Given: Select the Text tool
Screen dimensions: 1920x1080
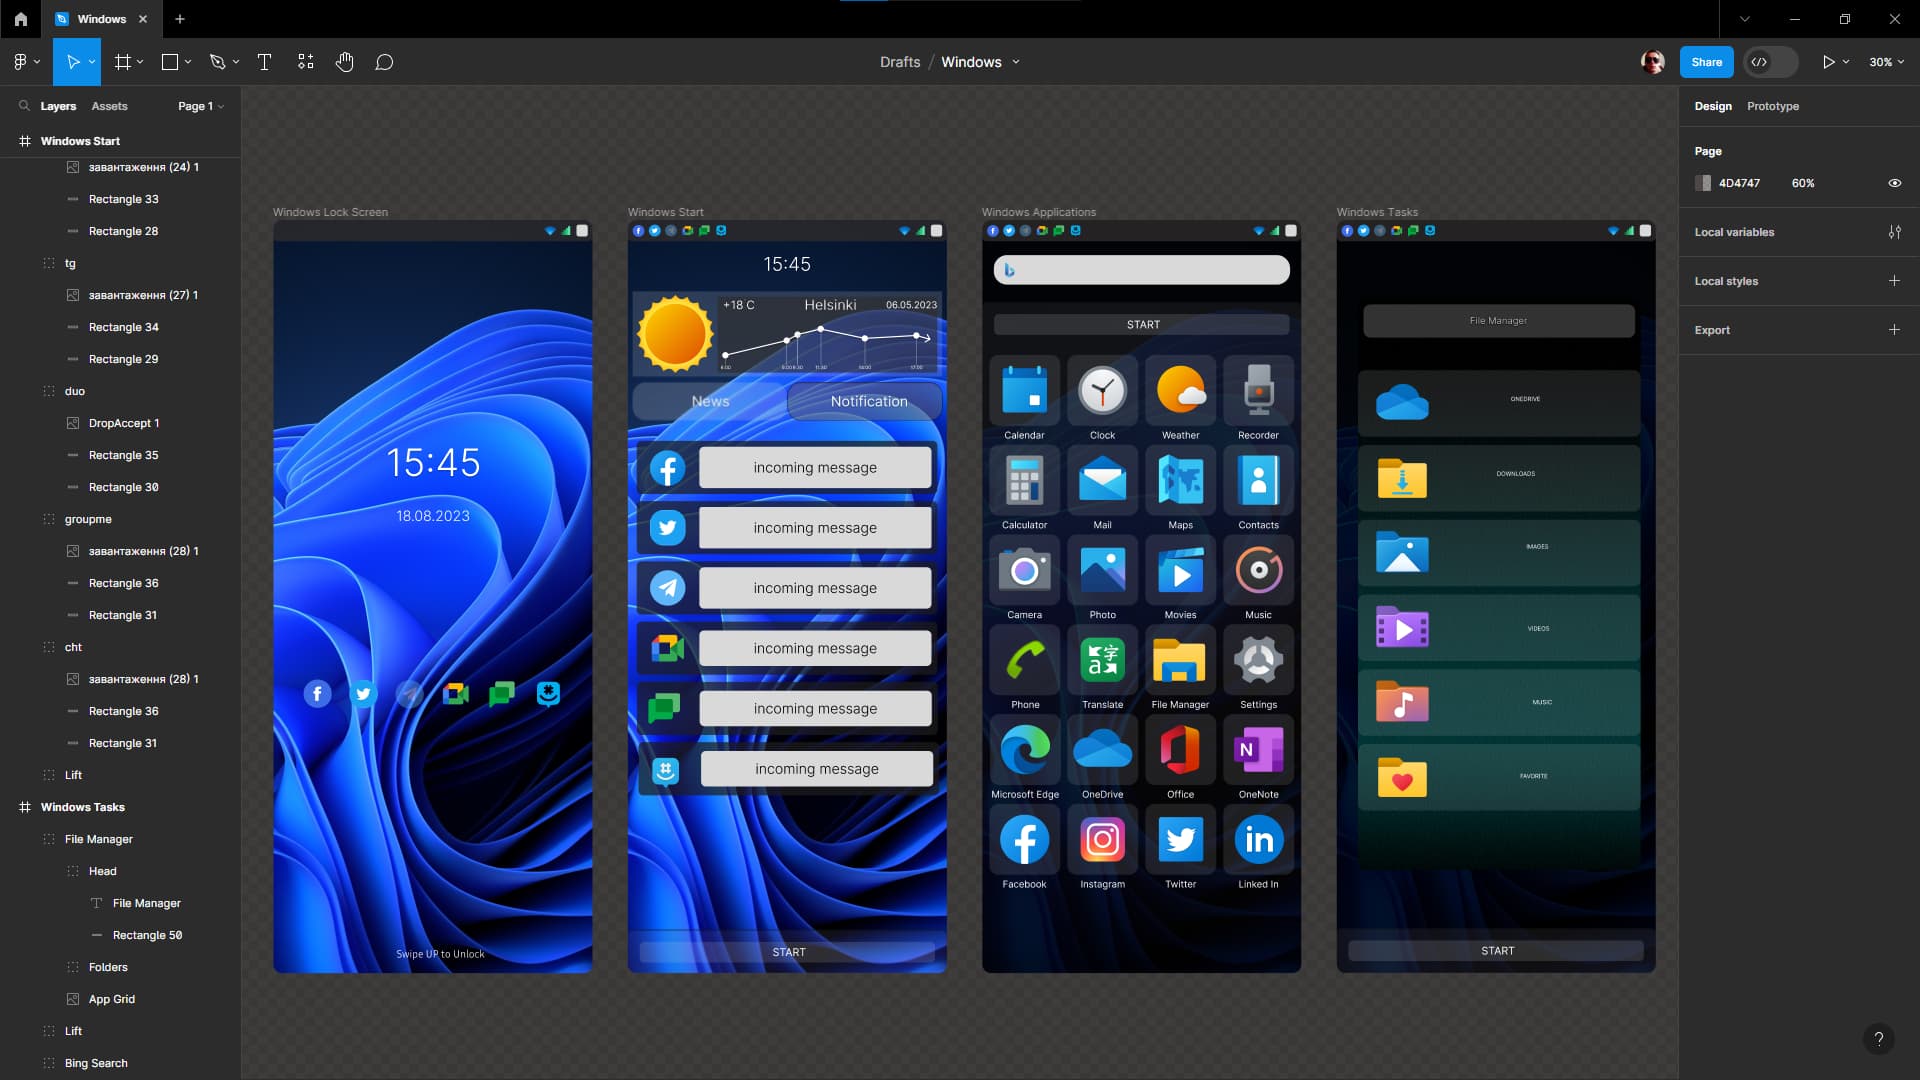Looking at the screenshot, I should point(264,62).
